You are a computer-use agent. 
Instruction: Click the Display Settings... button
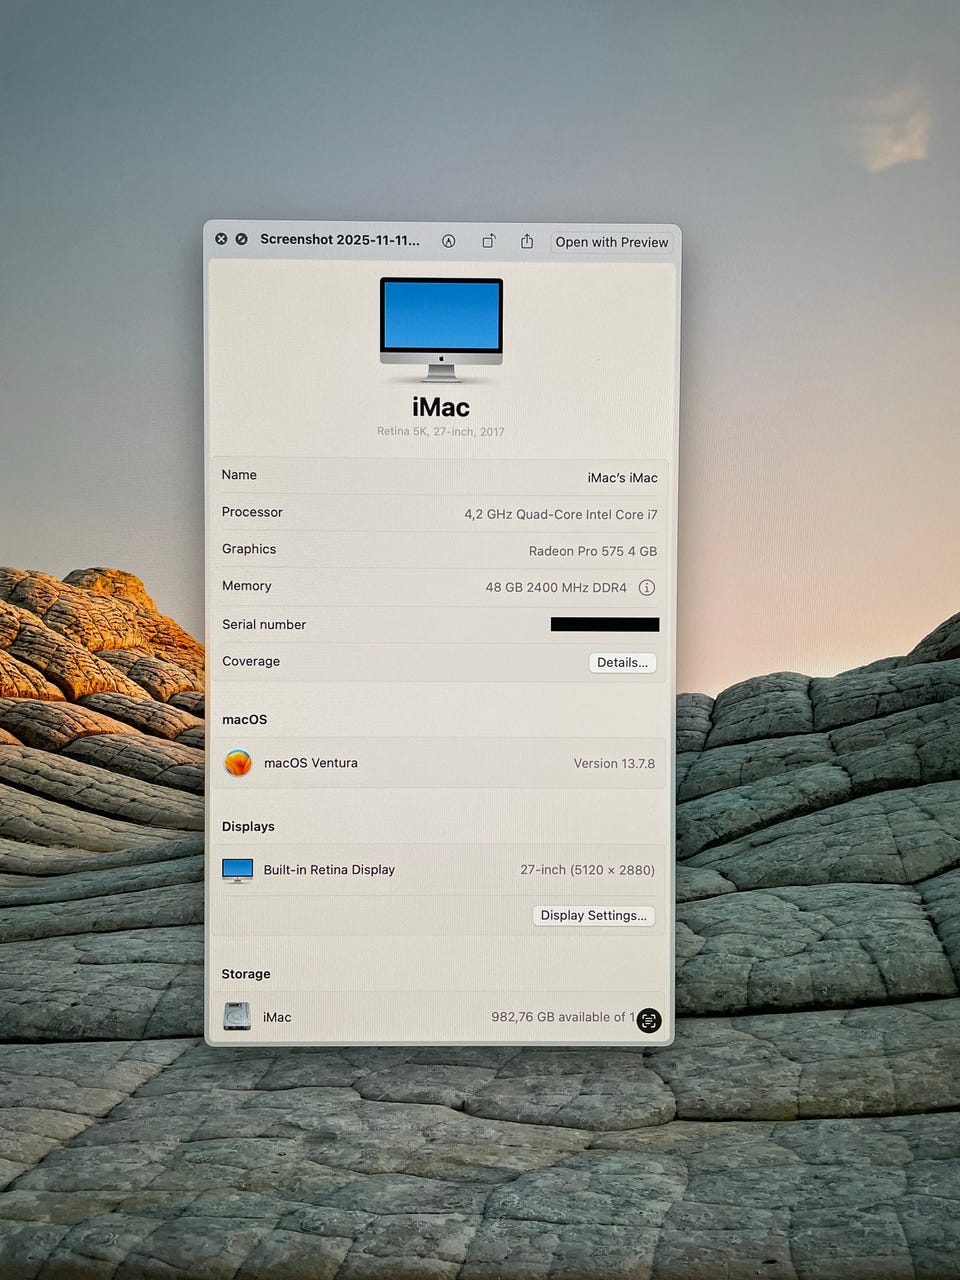[x=594, y=915]
